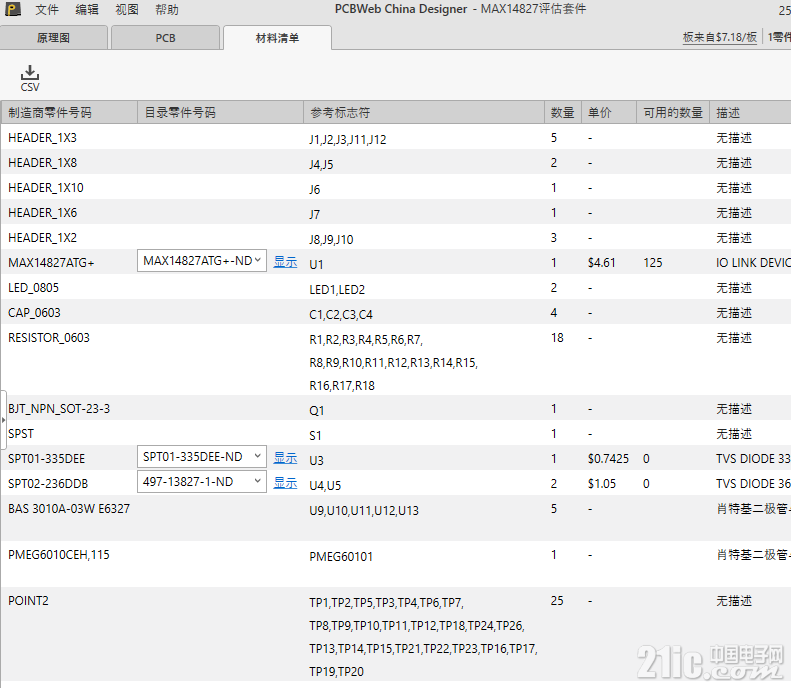Click the IO LINK DEVIC description cell
This screenshot has height=688, width=791.
coord(753,263)
